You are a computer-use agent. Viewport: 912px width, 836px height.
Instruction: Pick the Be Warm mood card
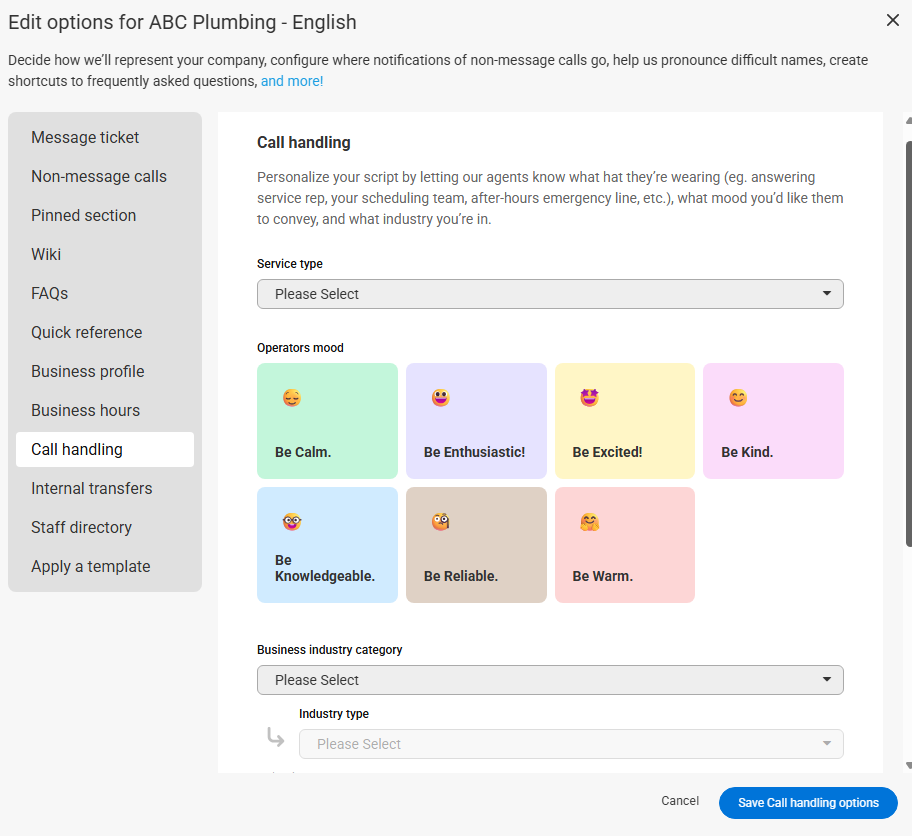coord(624,545)
